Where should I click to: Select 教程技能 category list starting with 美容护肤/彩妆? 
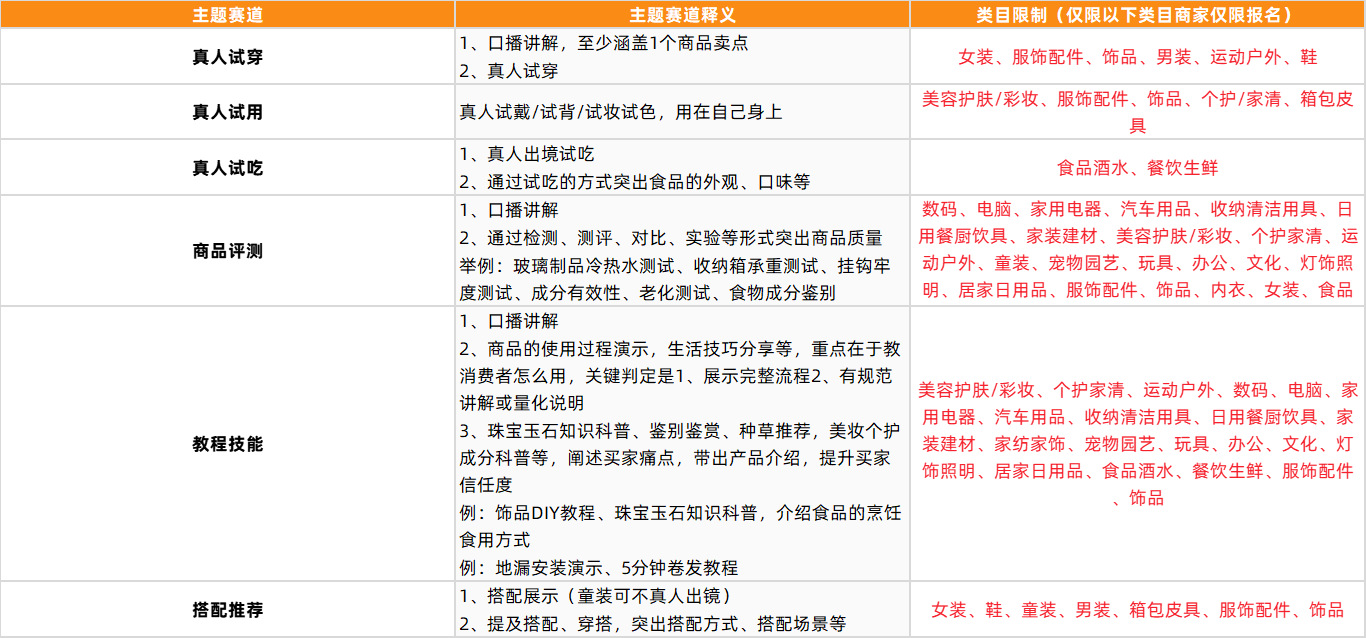[x=1137, y=443]
